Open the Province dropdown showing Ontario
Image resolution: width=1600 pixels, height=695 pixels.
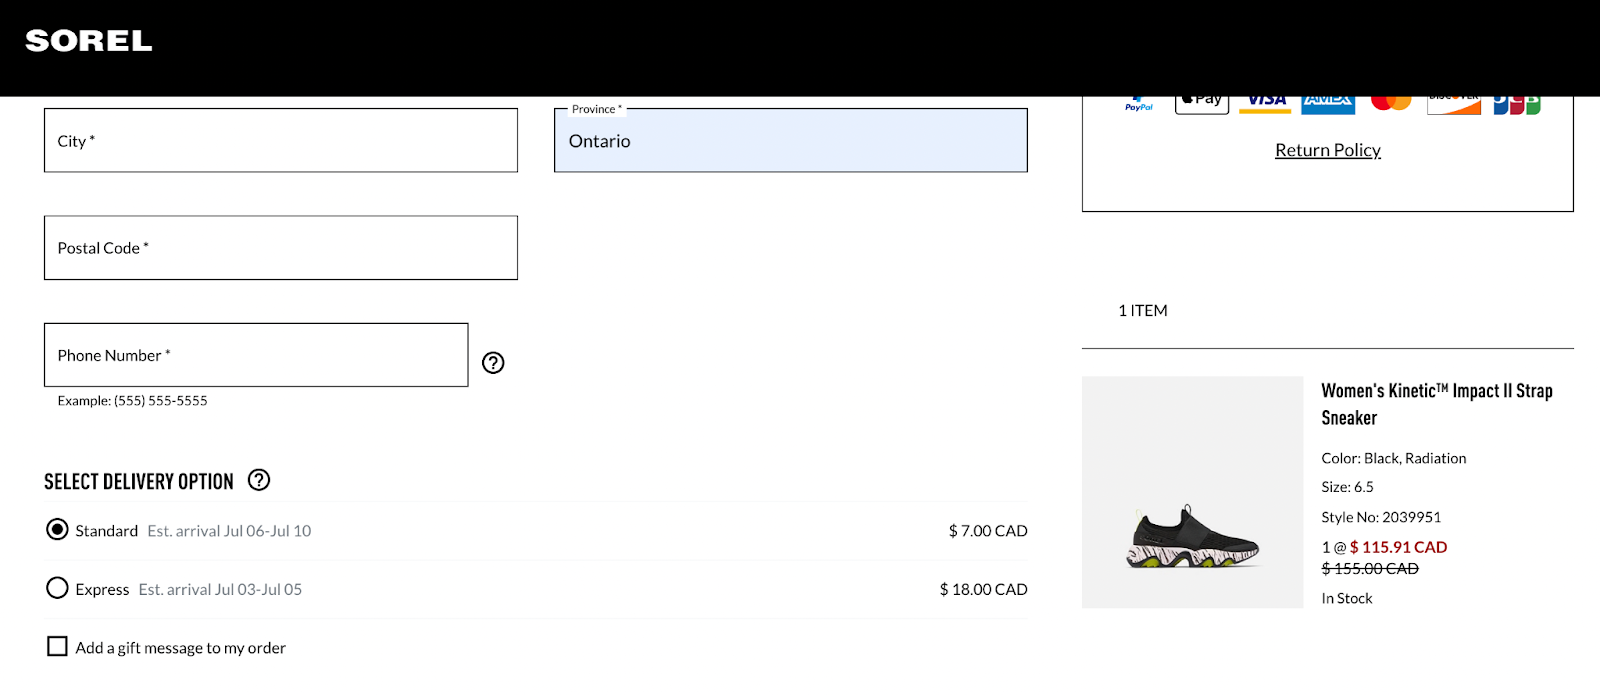(791, 140)
